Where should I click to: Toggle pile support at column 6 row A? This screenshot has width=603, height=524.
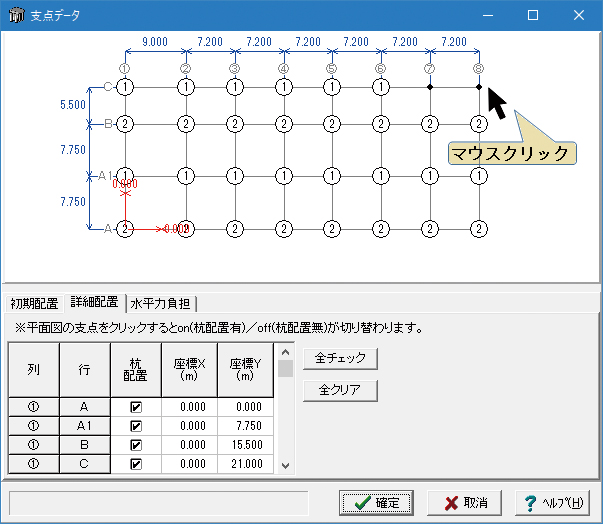(381, 229)
